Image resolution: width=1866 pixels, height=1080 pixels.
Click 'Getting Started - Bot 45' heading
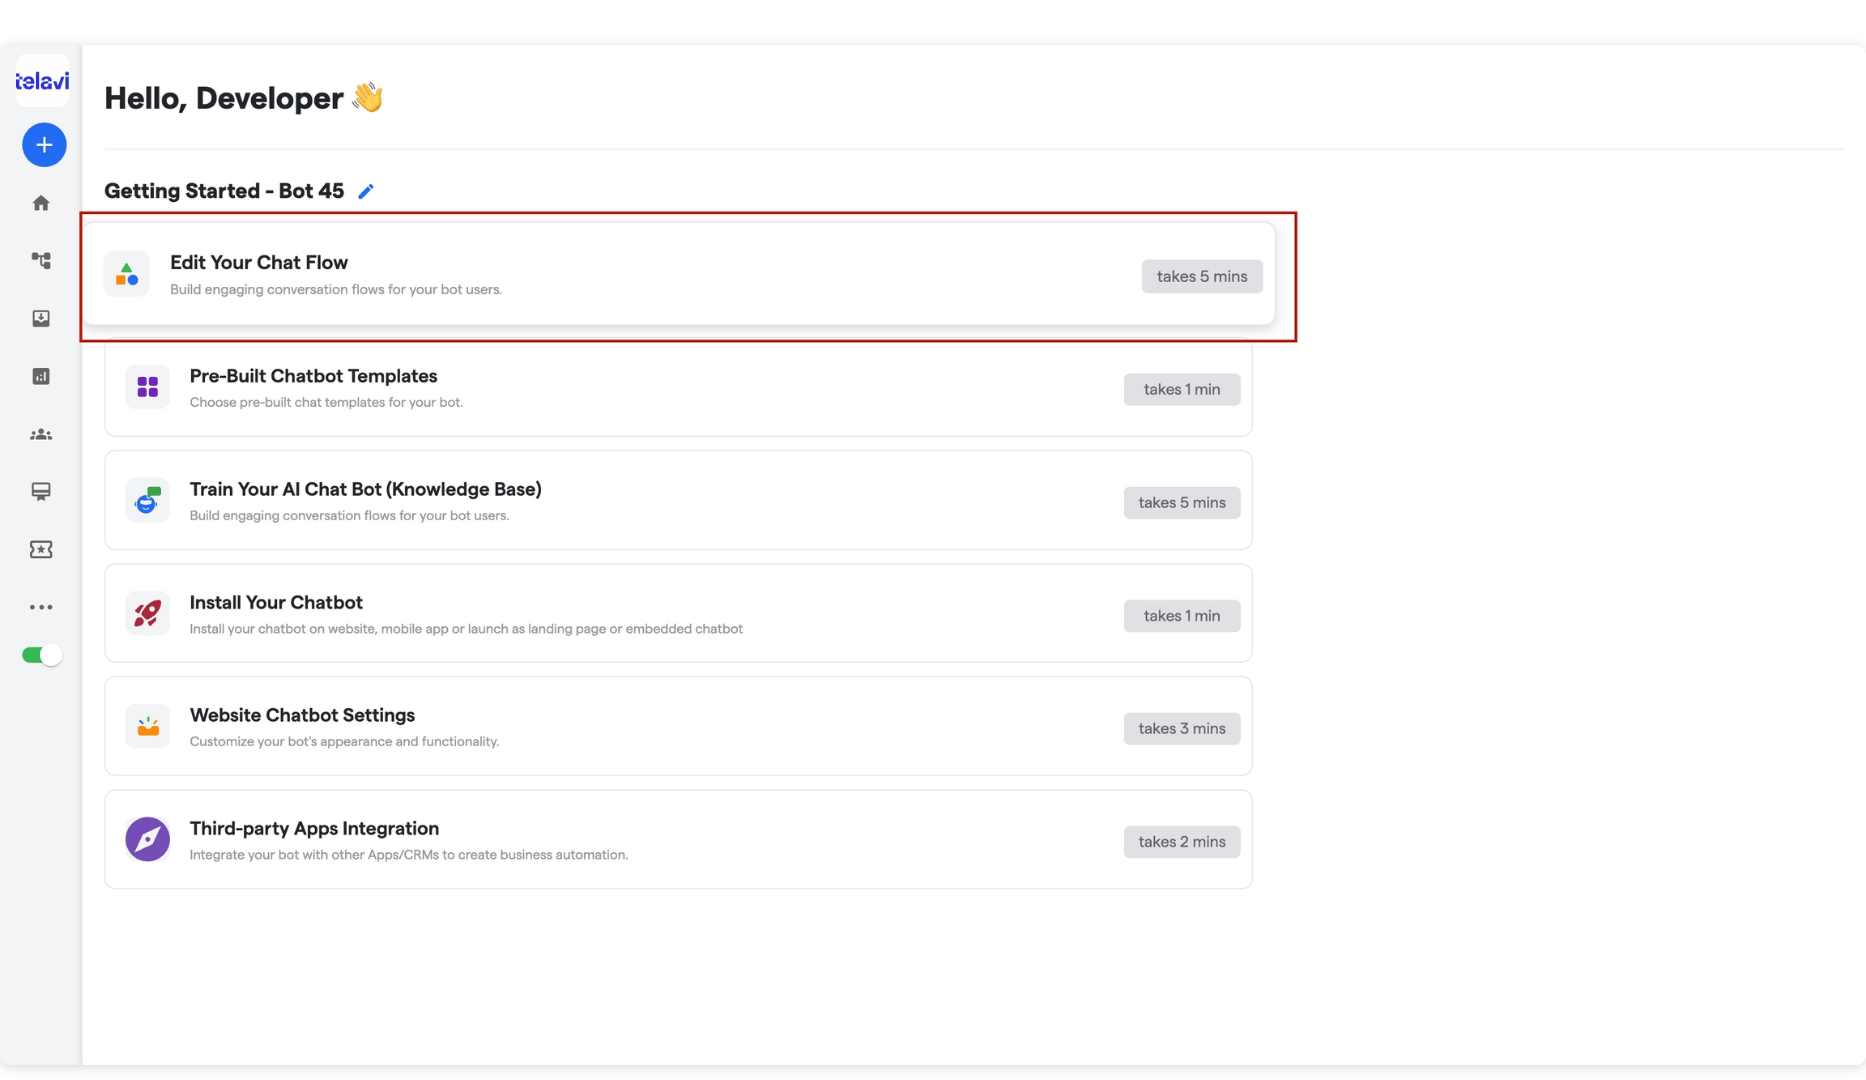(224, 191)
